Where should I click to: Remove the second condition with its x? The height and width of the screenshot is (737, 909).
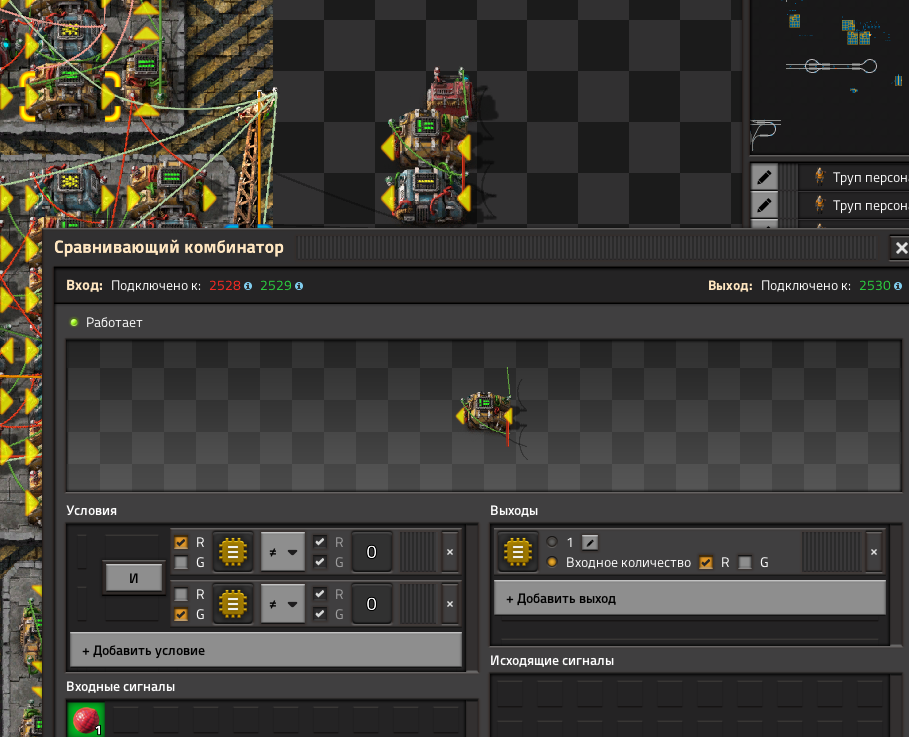pos(450,604)
